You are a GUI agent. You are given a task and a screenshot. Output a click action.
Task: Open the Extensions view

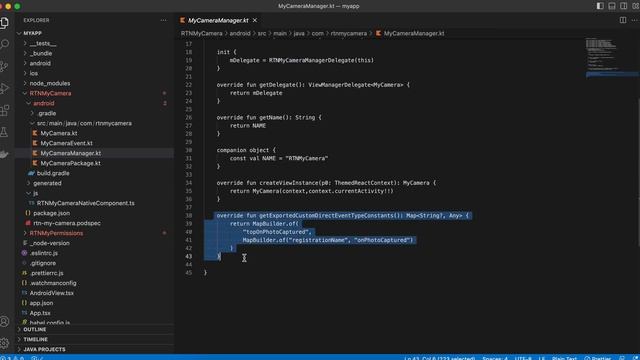point(4,110)
